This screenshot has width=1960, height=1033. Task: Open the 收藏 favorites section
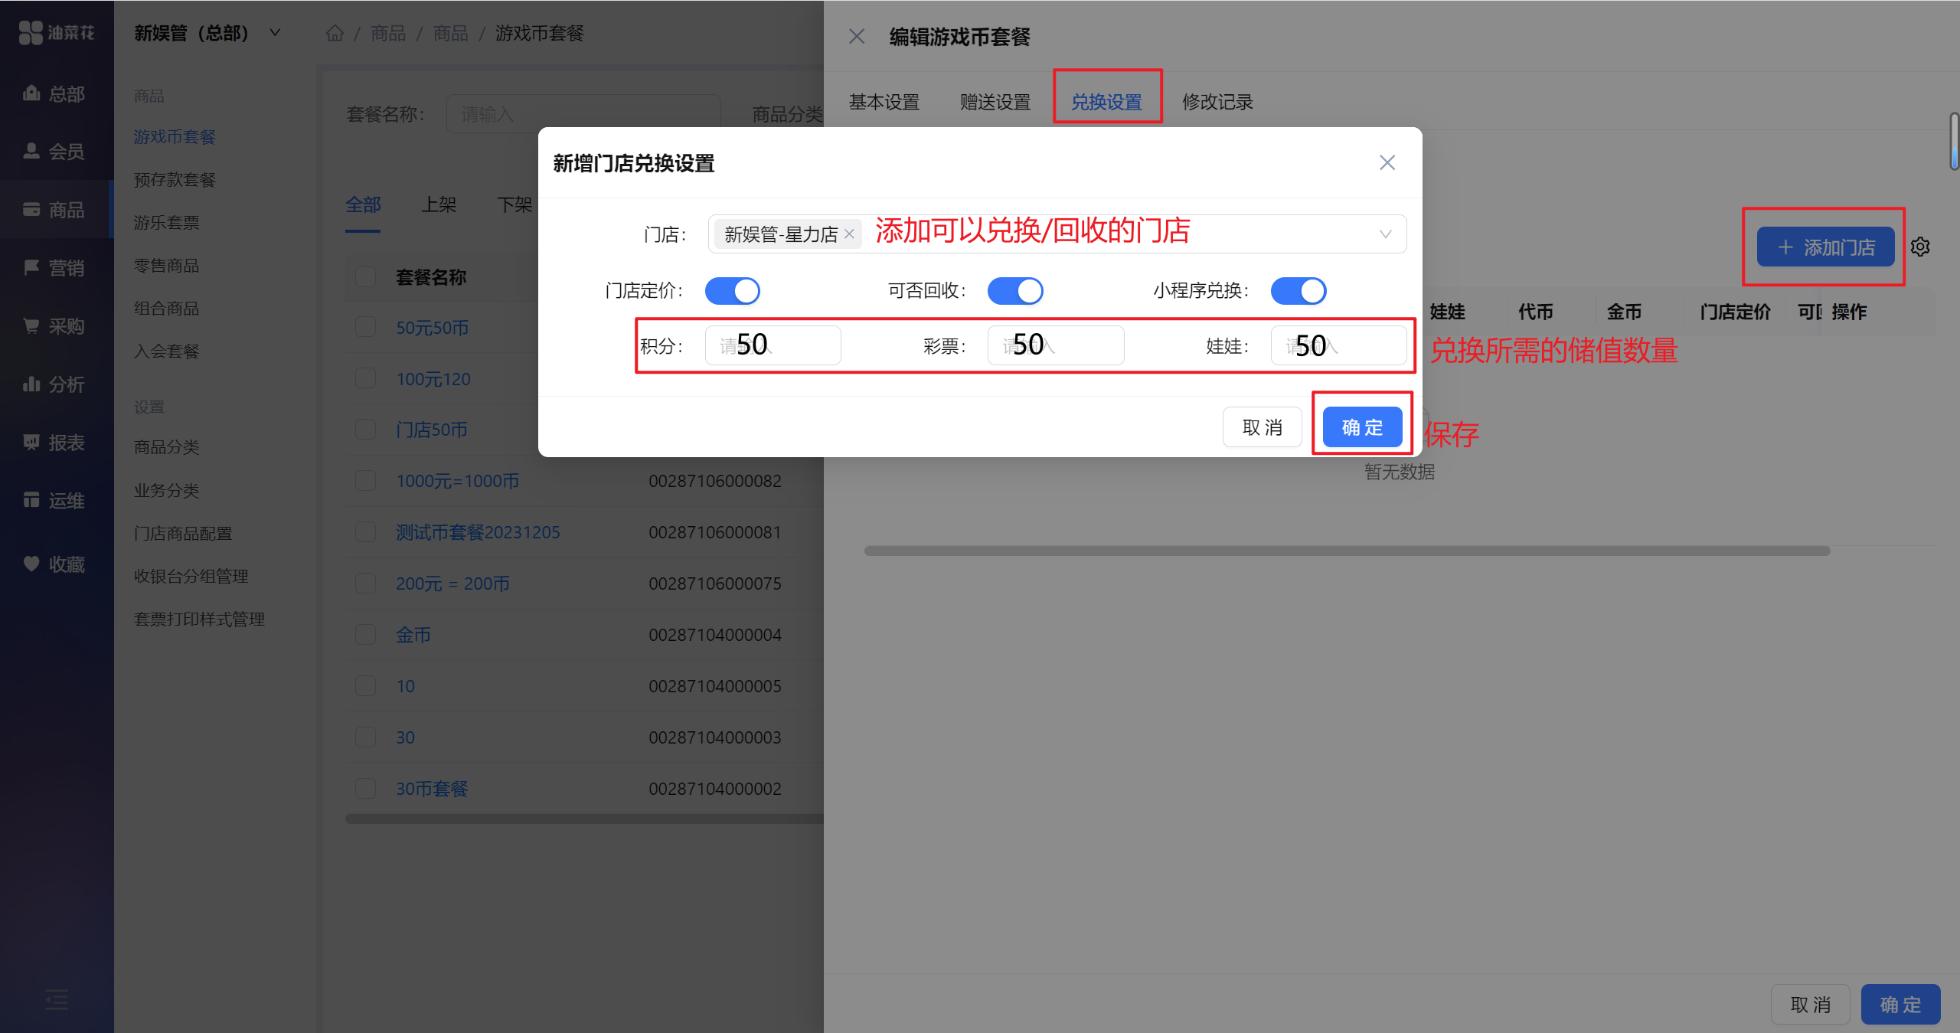click(54, 565)
